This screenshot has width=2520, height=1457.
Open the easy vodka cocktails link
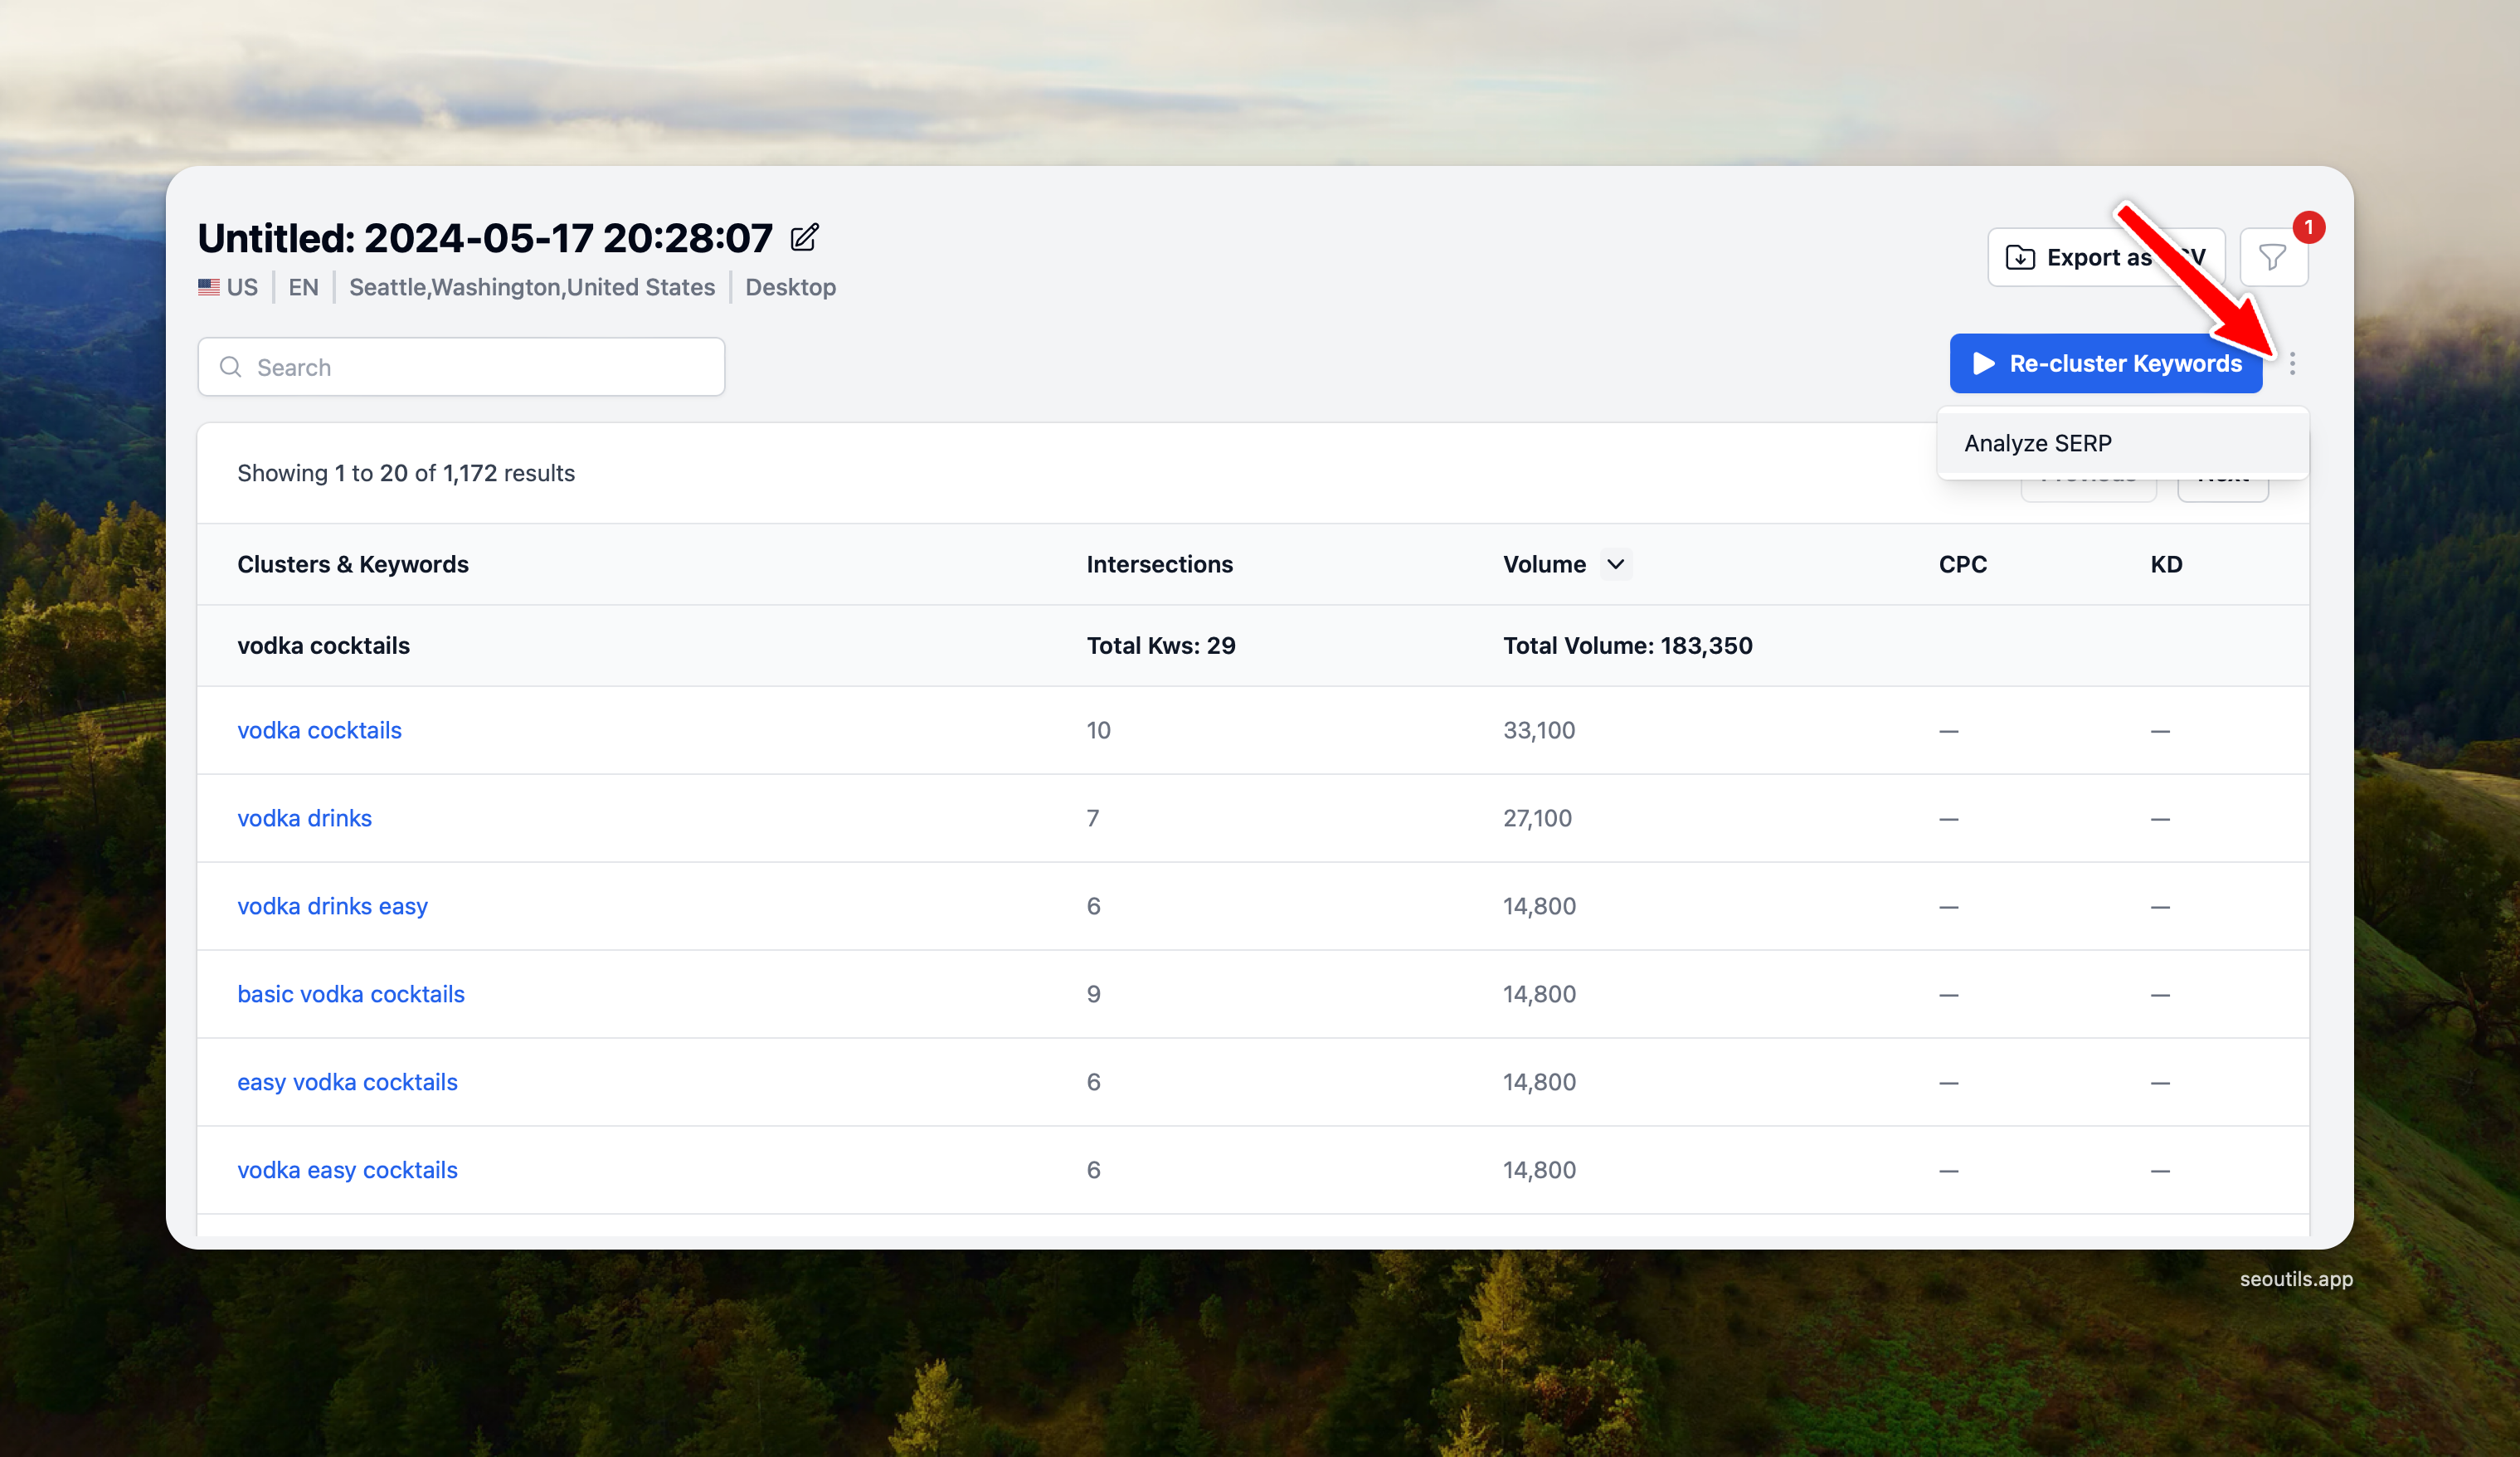tap(347, 1083)
